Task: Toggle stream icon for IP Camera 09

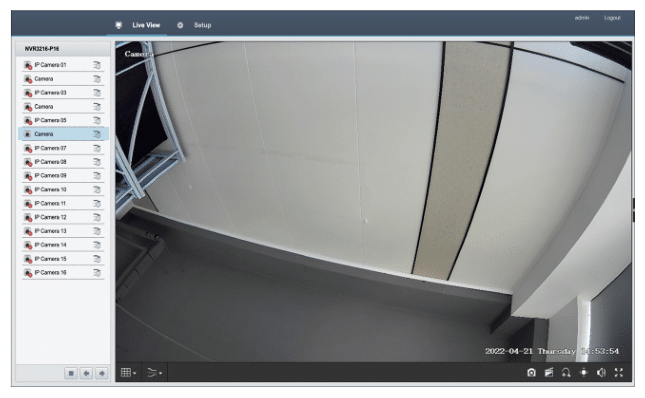Action: (97, 176)
